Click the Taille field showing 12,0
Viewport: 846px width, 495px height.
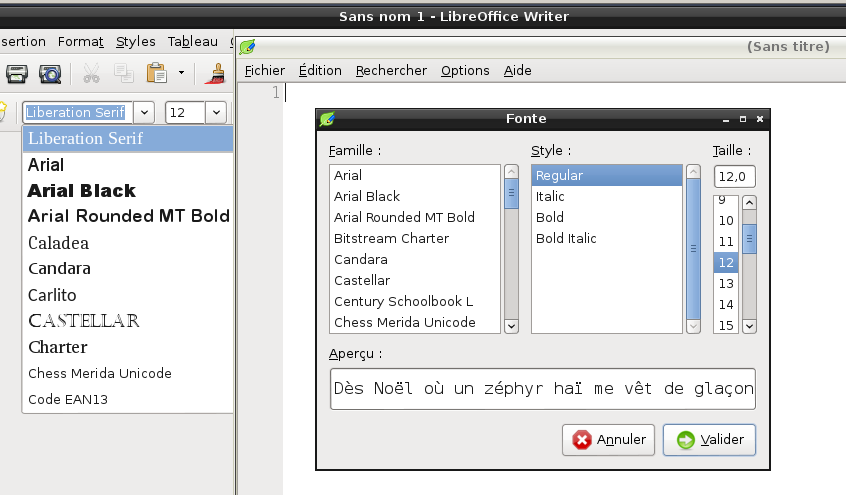(x=734, y=177)
